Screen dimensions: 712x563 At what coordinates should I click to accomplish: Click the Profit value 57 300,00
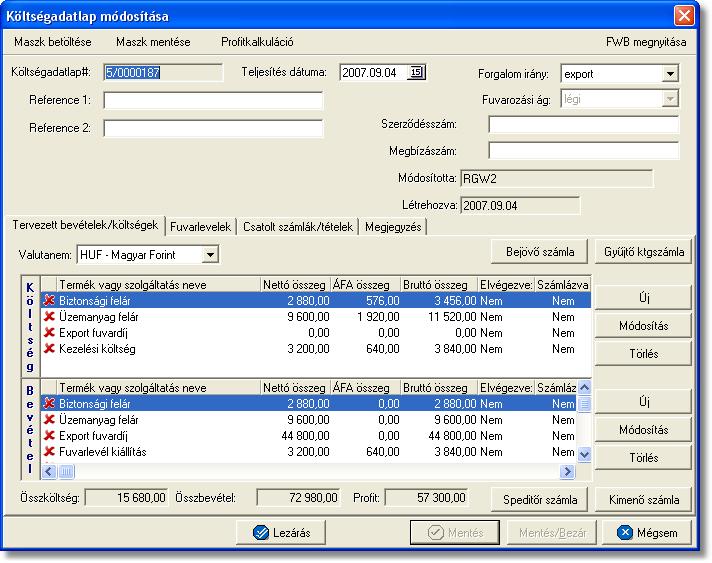(x=426, y=498)
